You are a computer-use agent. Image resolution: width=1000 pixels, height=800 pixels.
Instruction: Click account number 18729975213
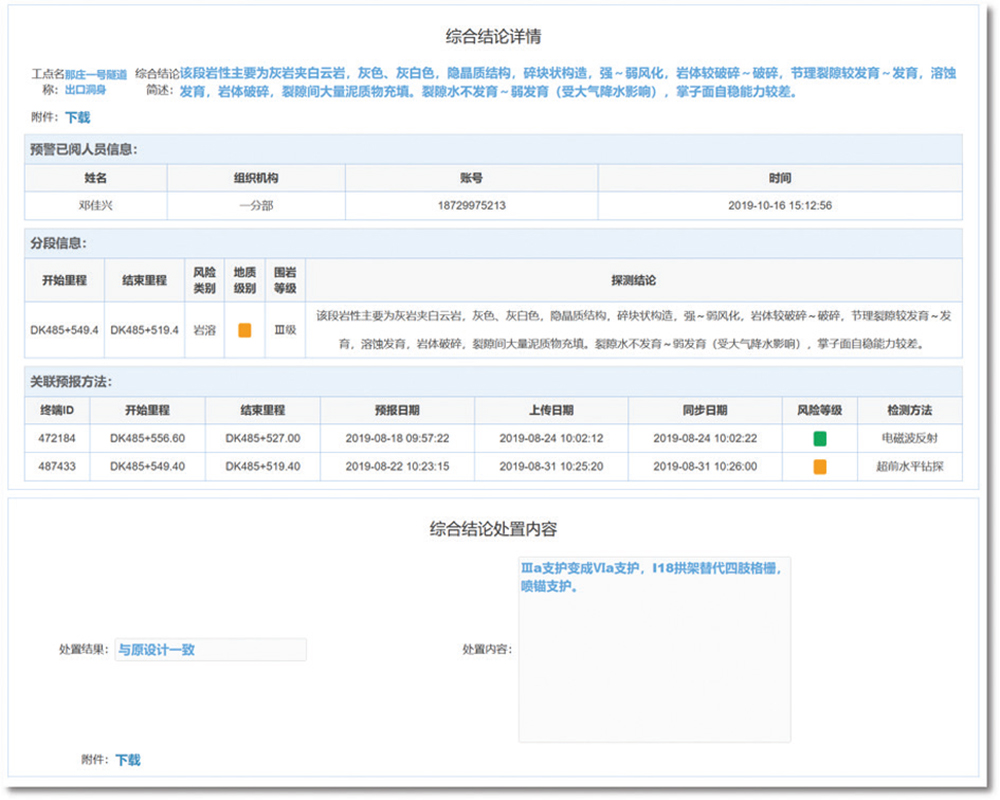[471, 206]
